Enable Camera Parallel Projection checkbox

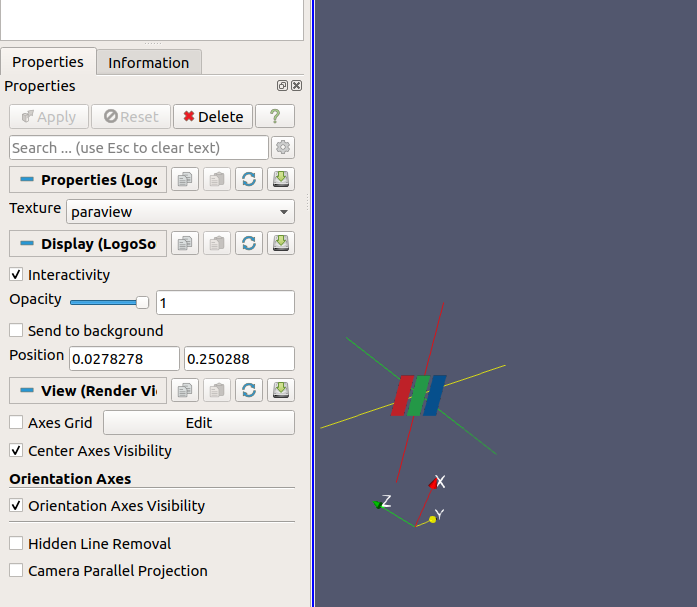pyautogui.click(x=16, y=571)
